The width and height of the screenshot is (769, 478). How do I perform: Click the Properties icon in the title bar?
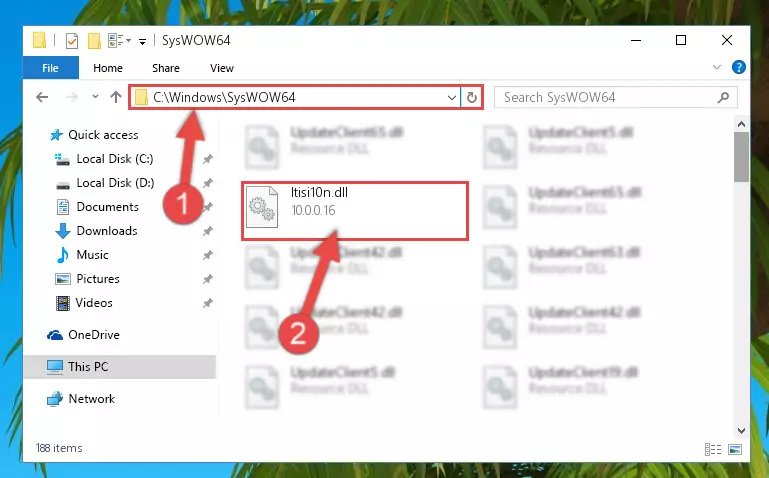coord(72,41)
